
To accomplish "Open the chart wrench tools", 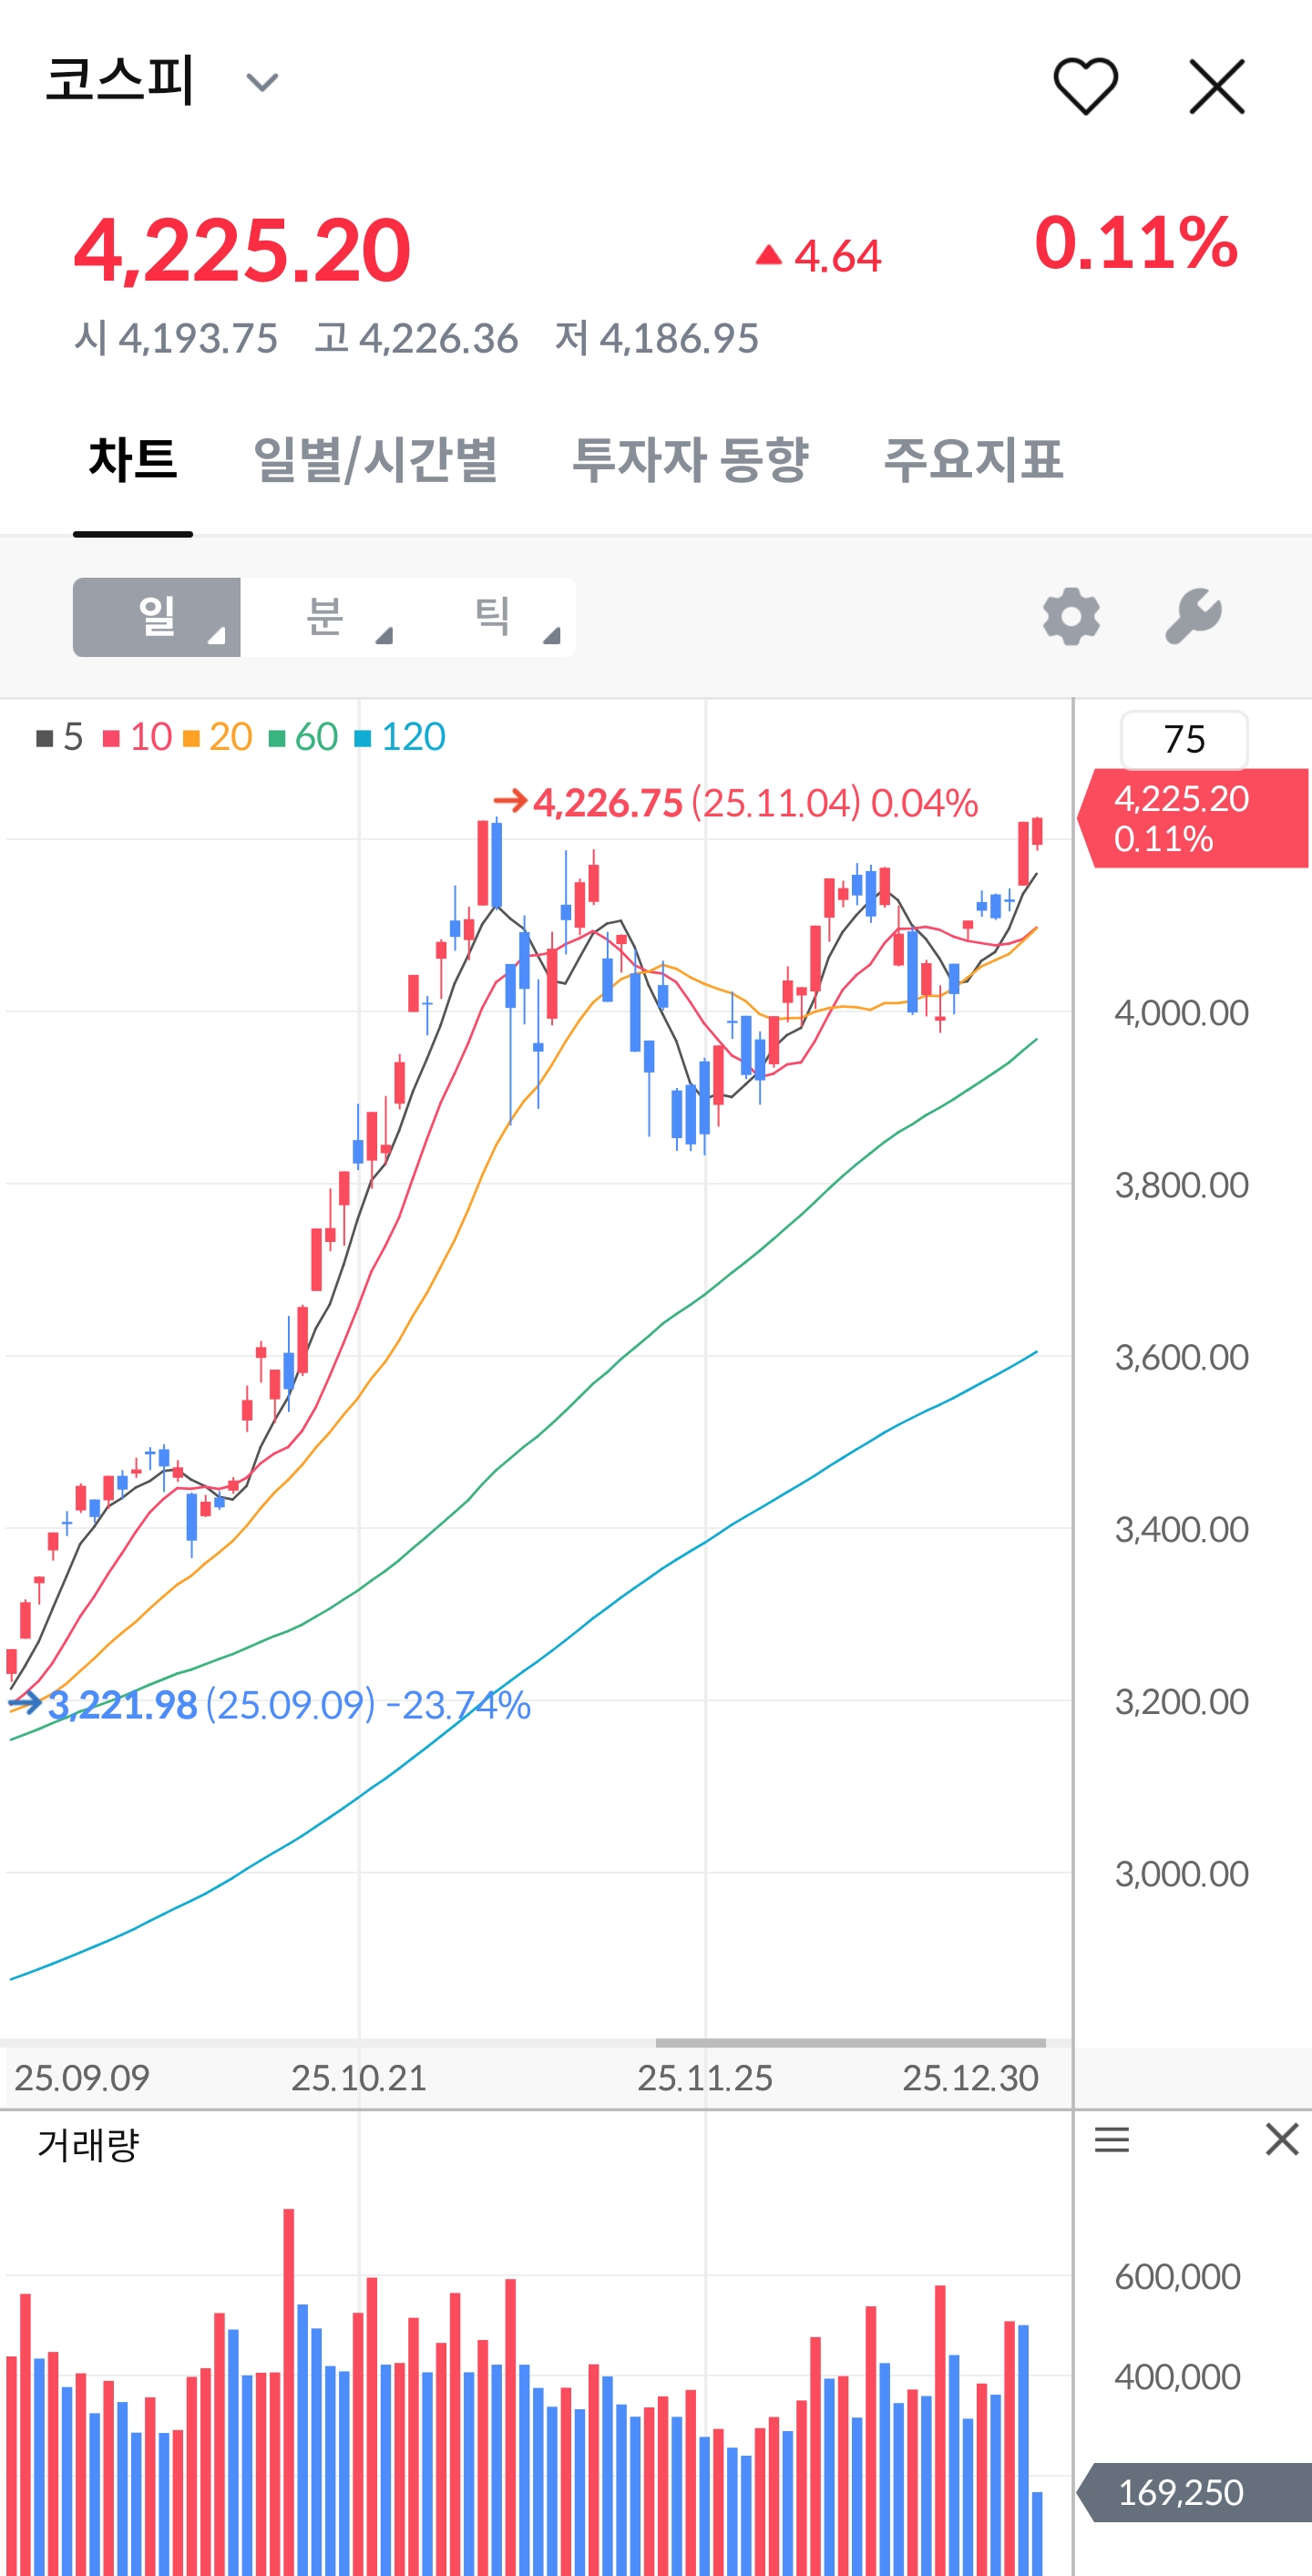I will 1193,616.
